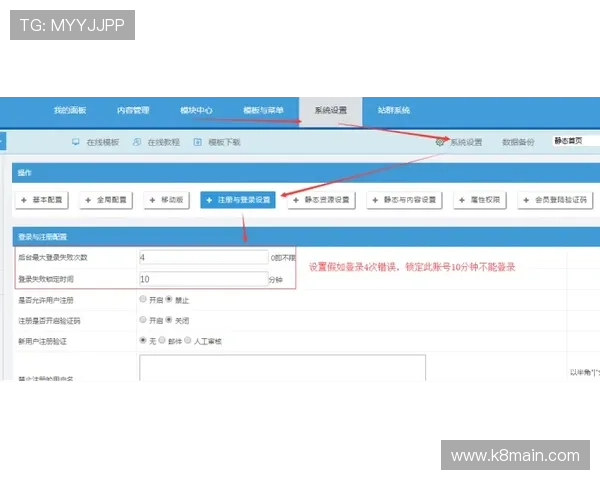600x480 pixels.
Task: Select 禁止 for 是否允许用户注册
Action: 169,299
